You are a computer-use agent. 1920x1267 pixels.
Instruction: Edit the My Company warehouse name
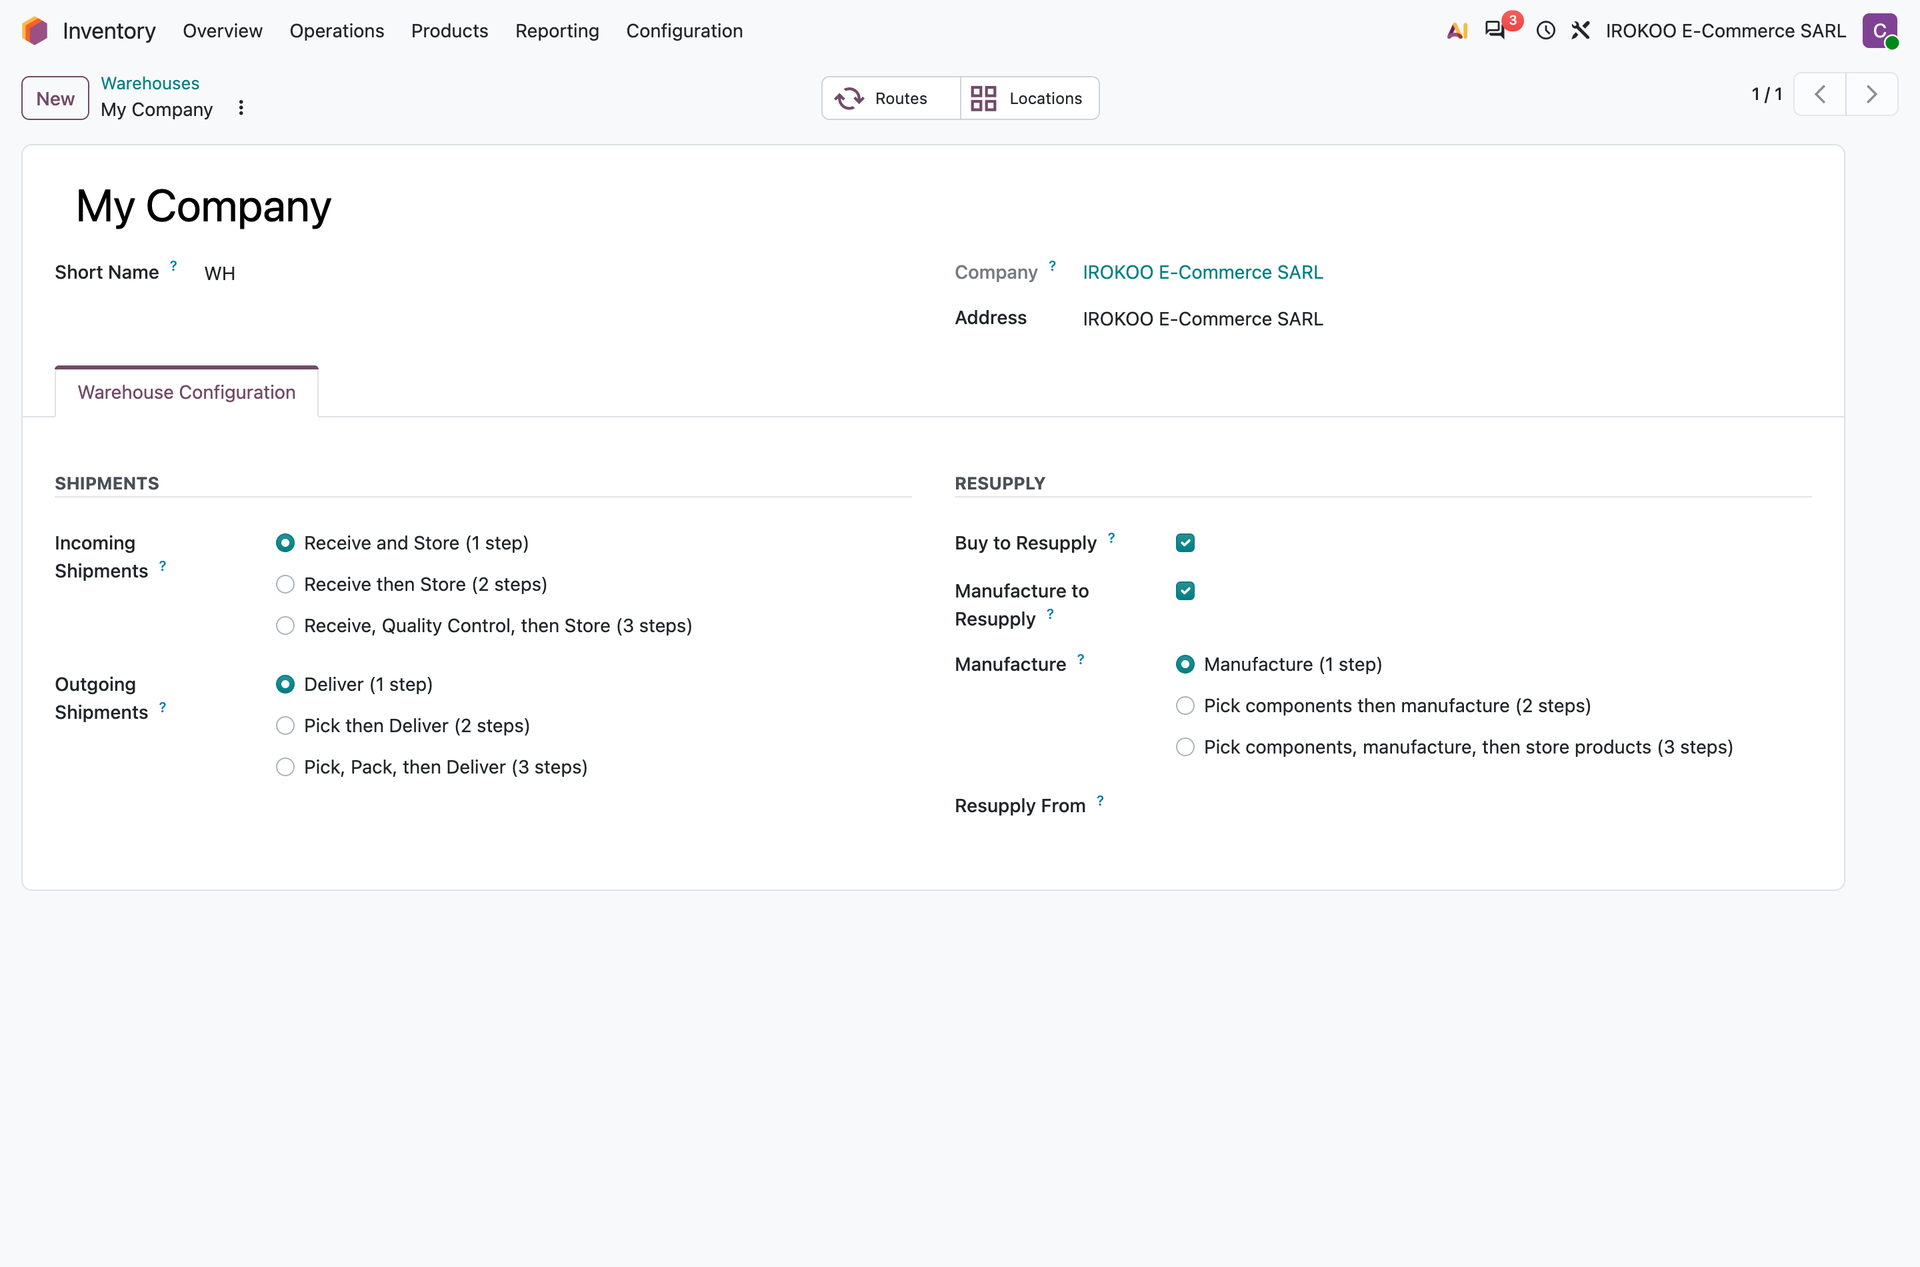204,206
